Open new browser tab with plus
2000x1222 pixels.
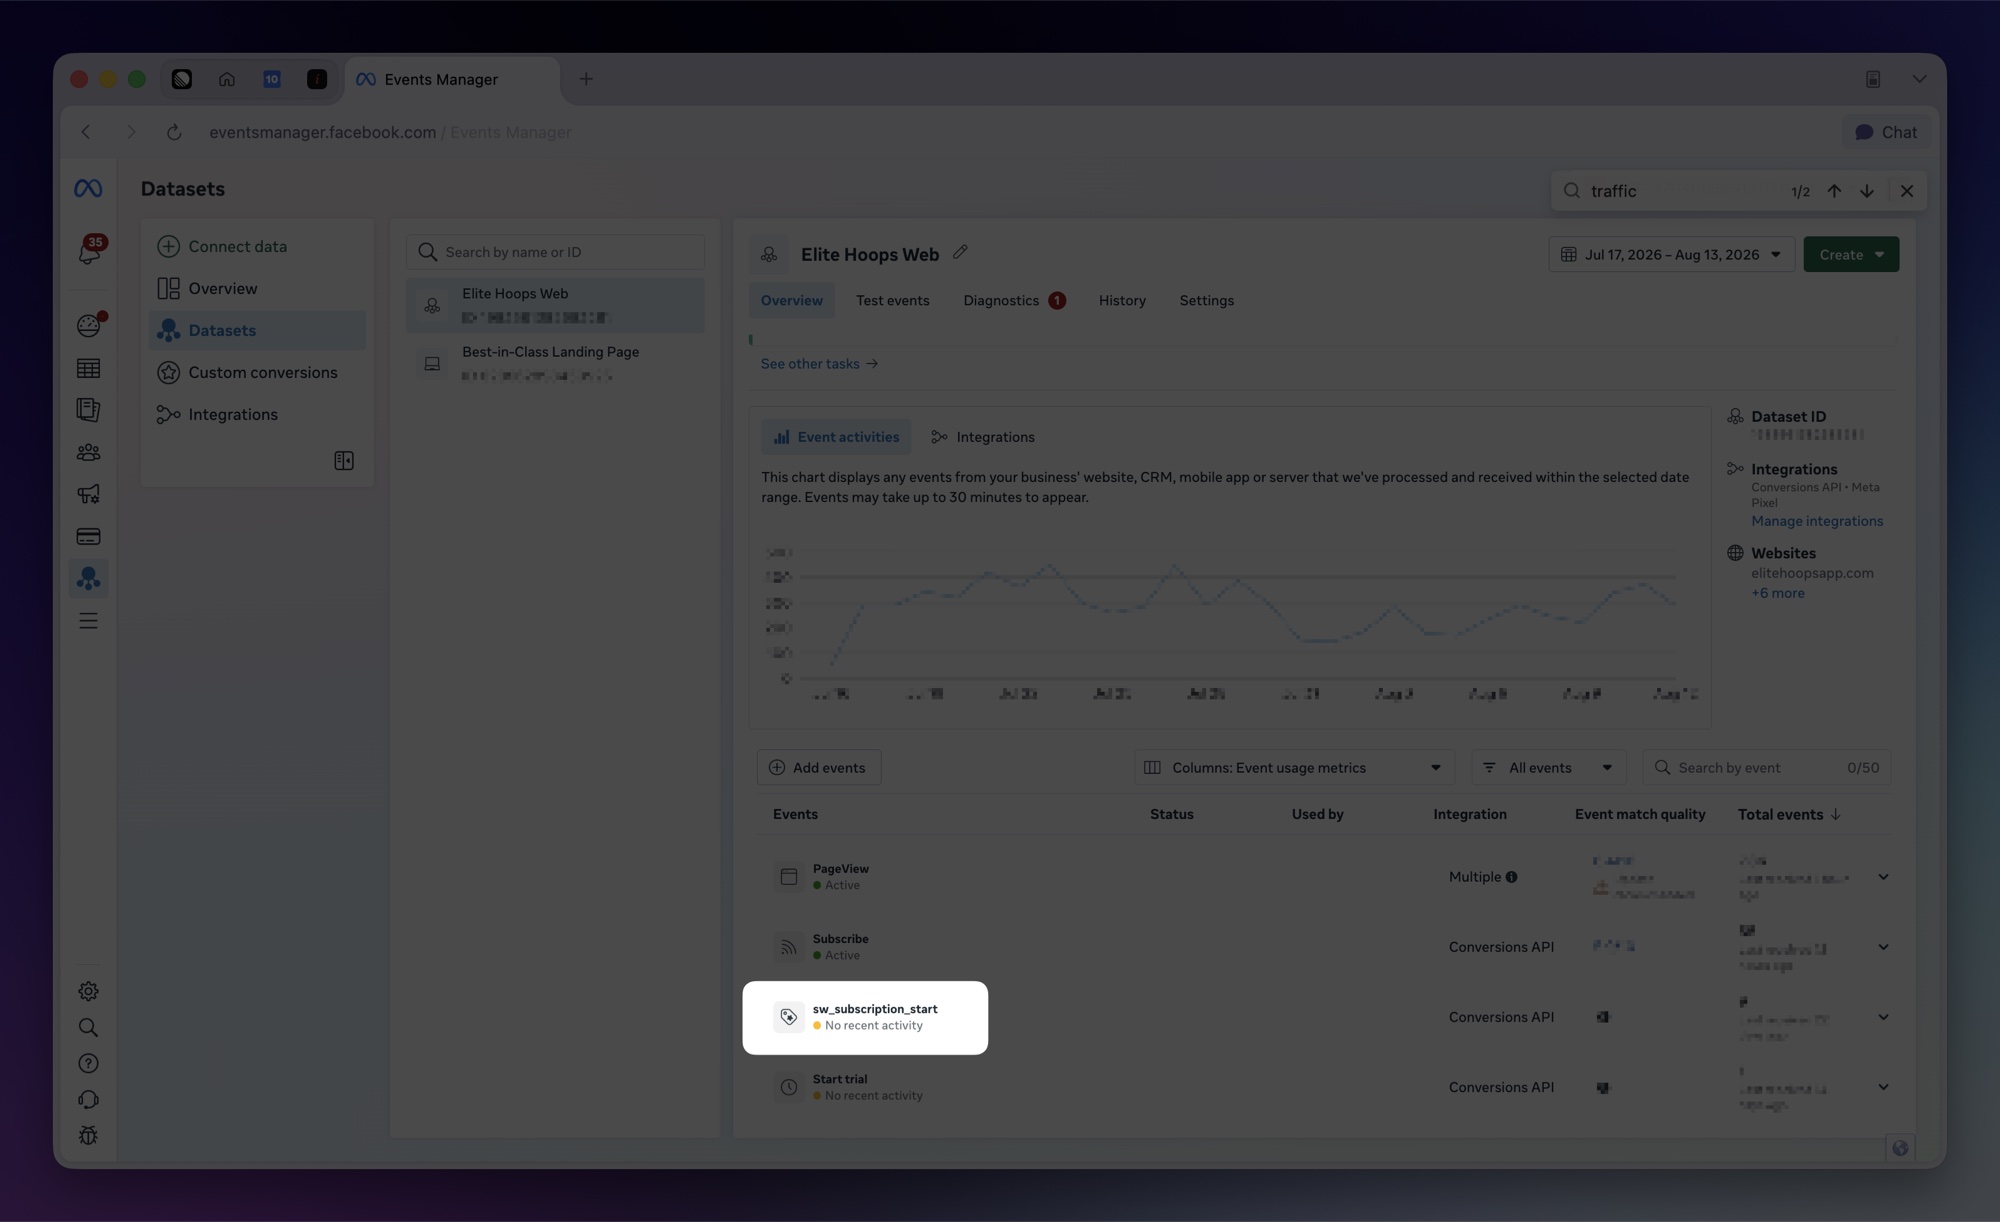(586, 79)
